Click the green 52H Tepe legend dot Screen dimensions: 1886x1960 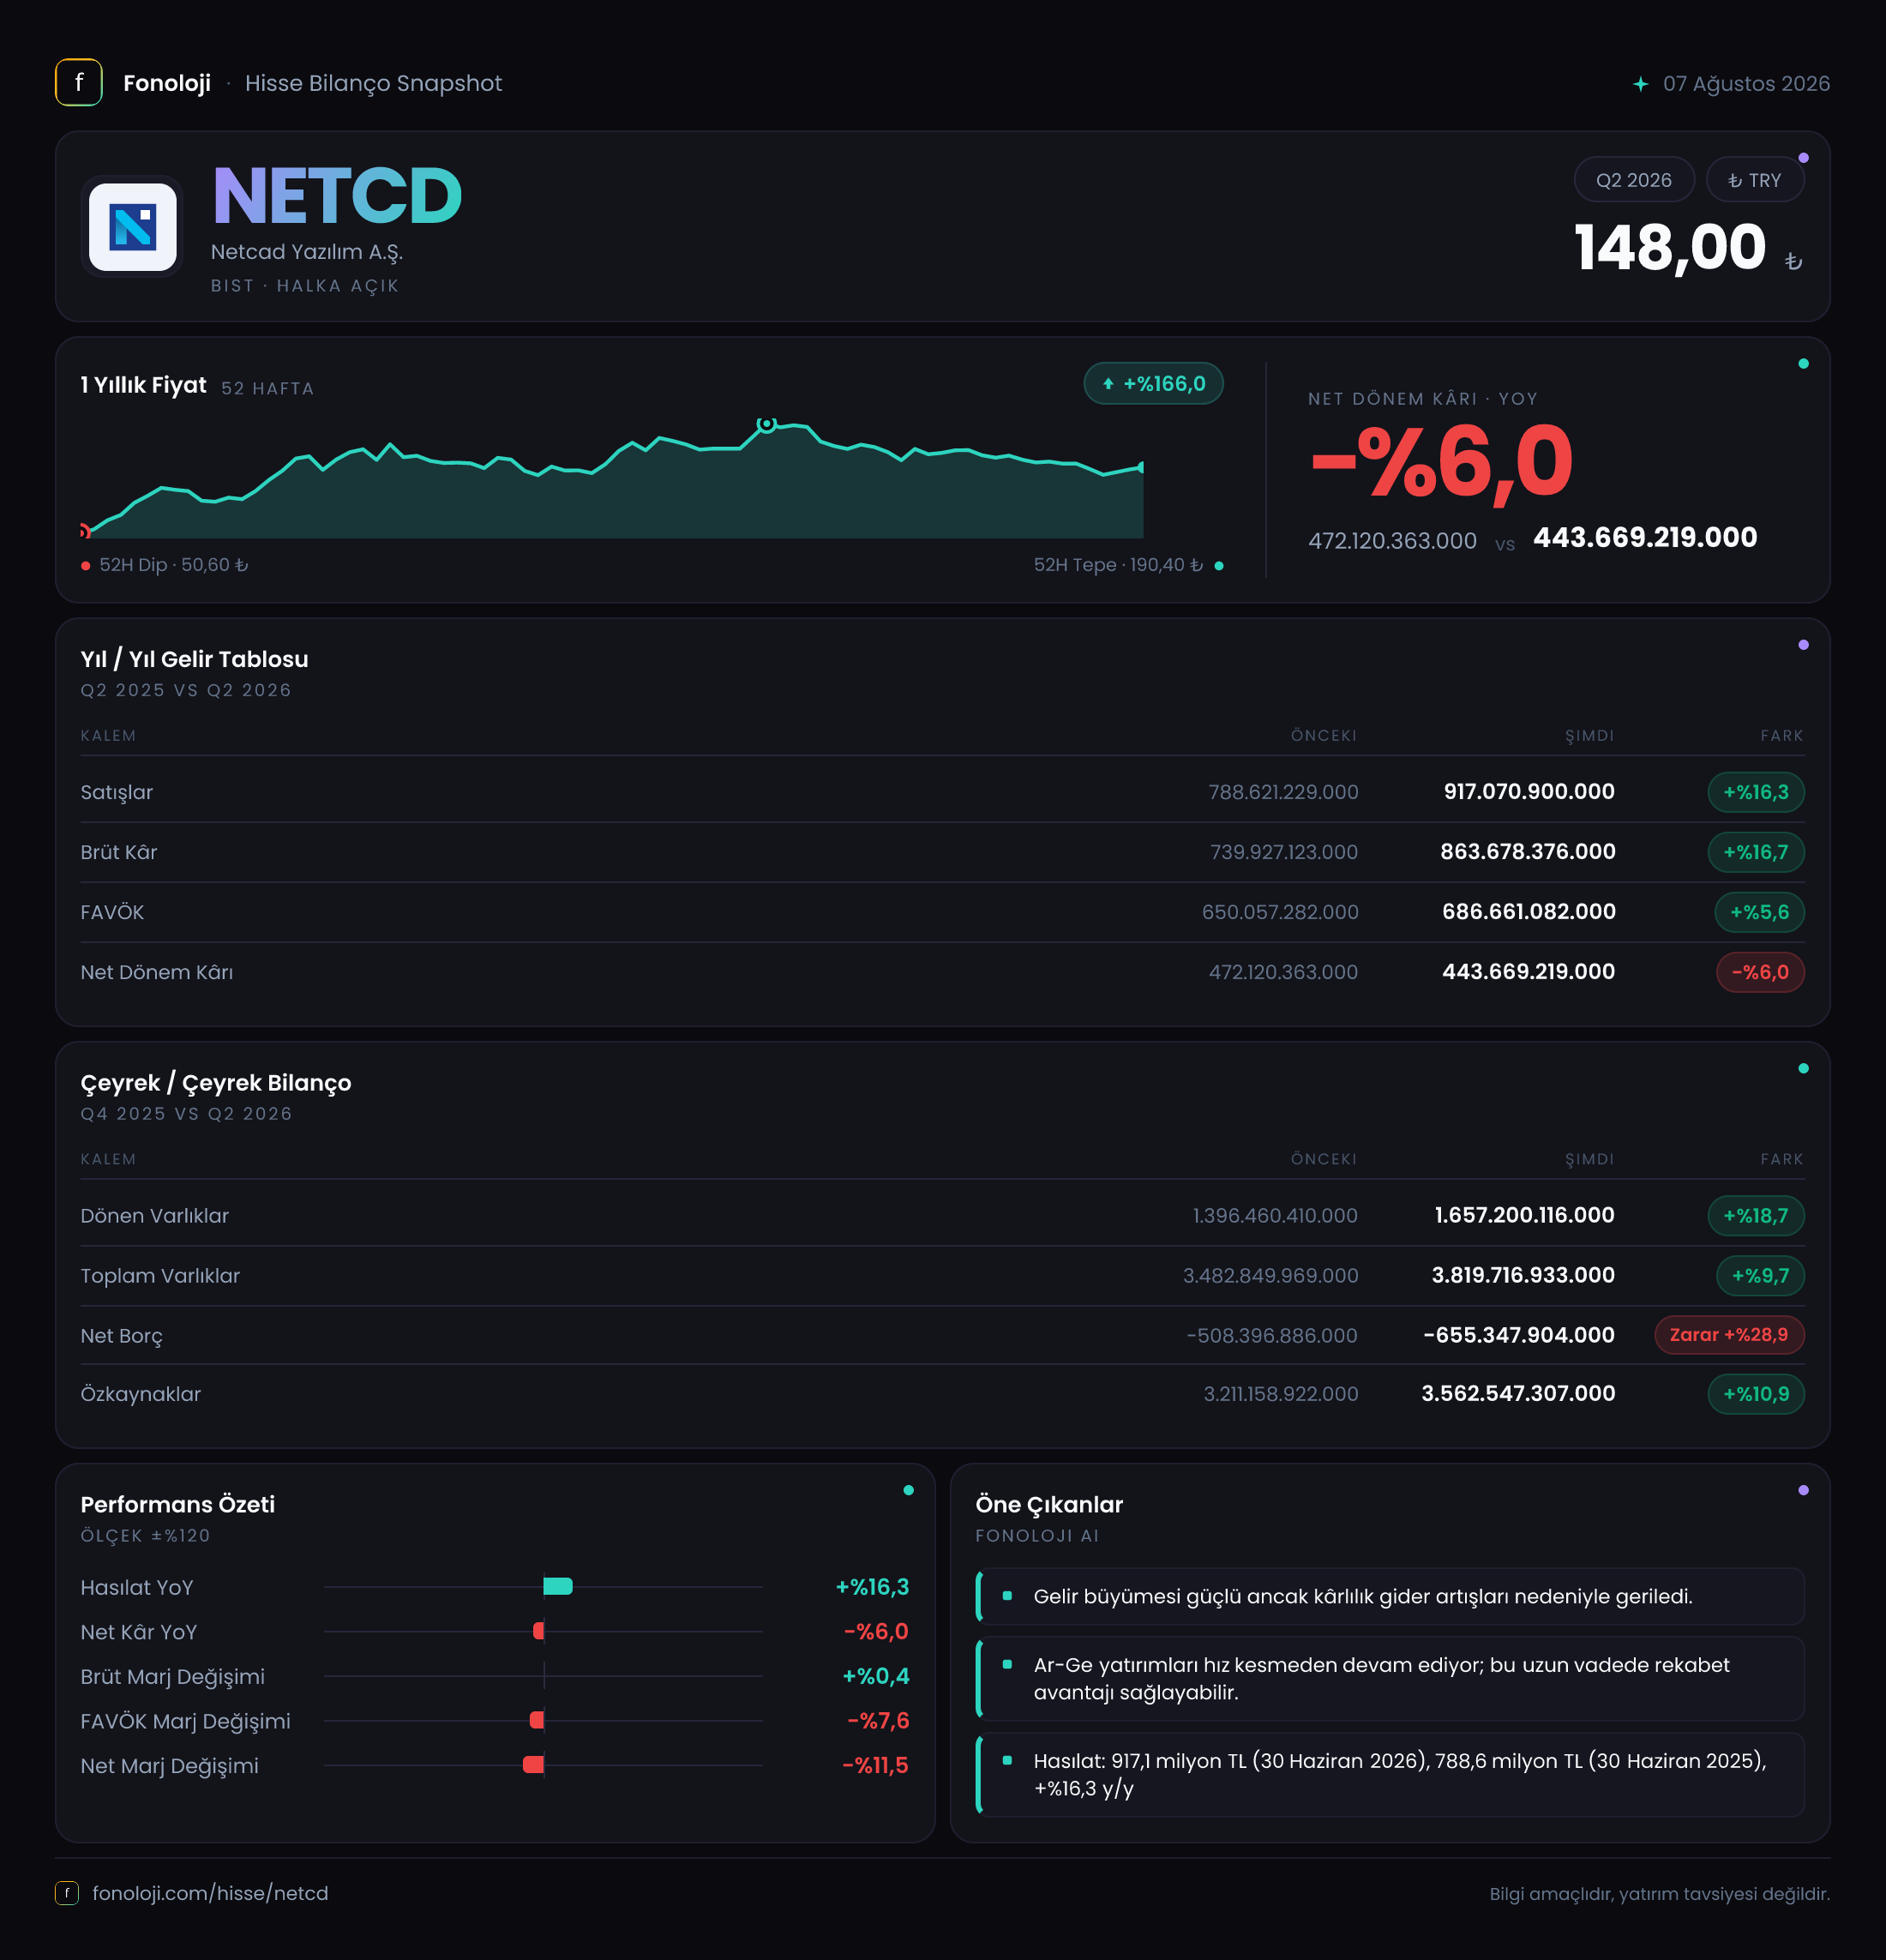[1219, 566]
